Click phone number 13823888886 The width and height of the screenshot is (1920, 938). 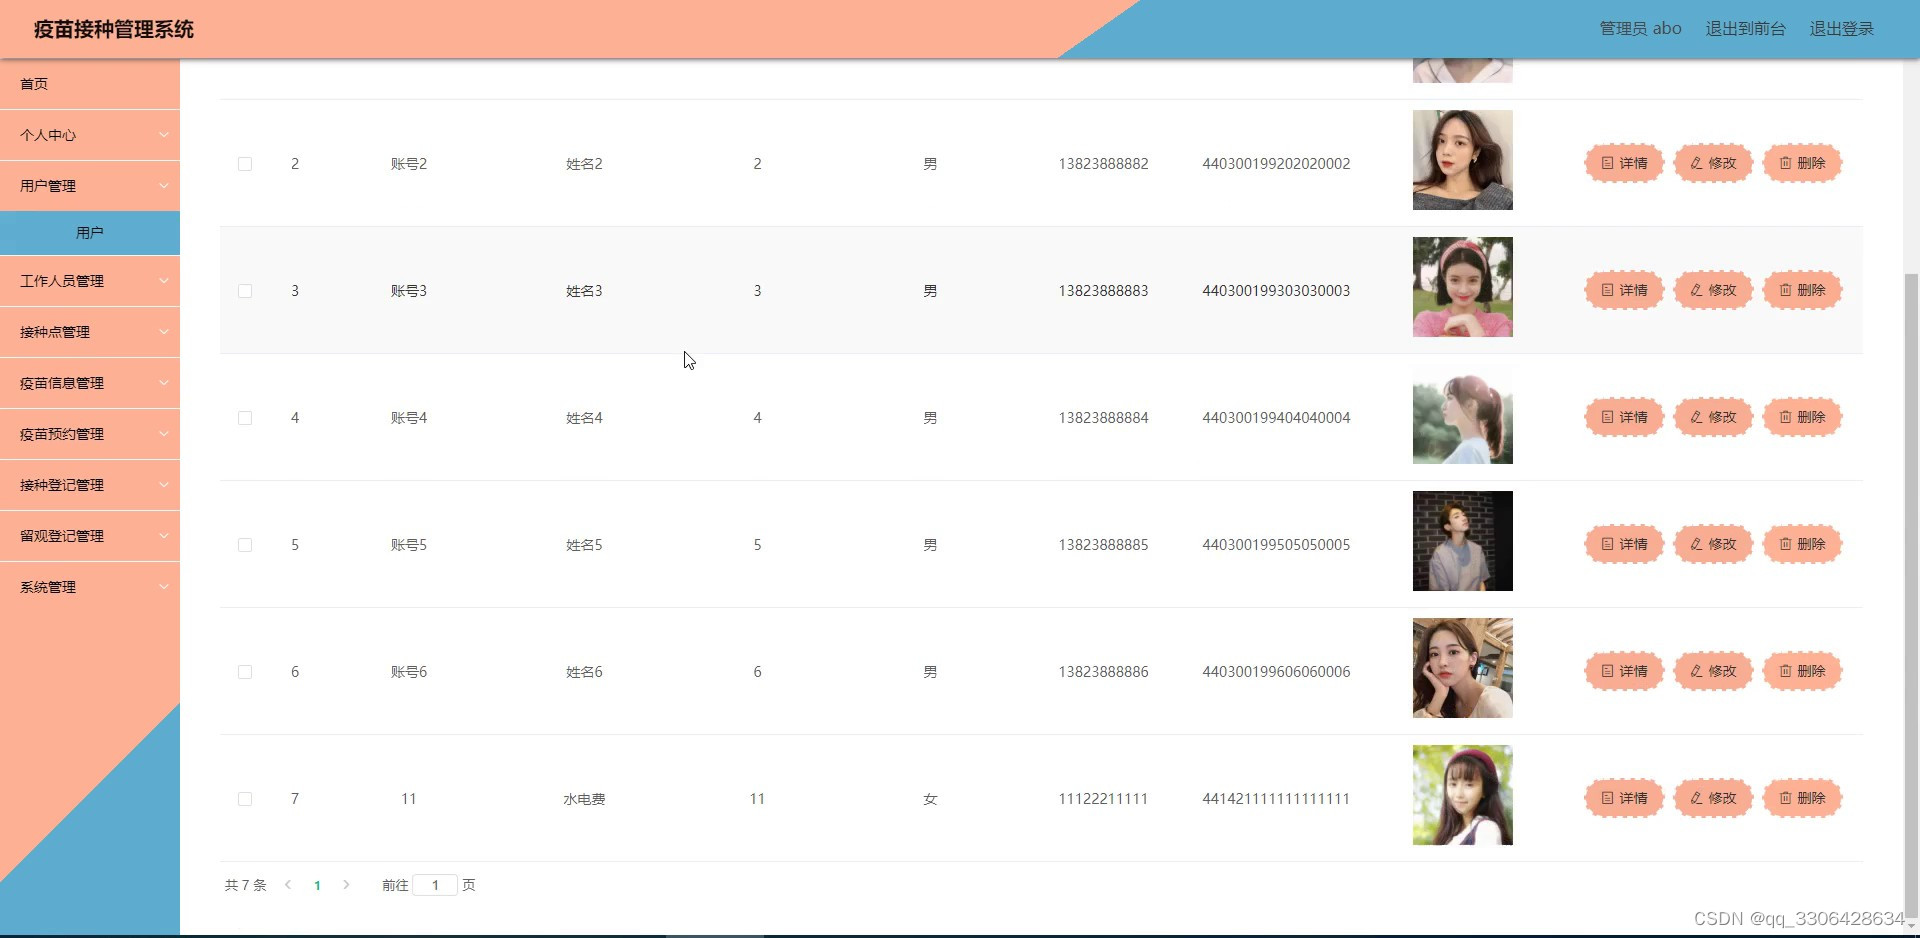tap(1103, 672)
